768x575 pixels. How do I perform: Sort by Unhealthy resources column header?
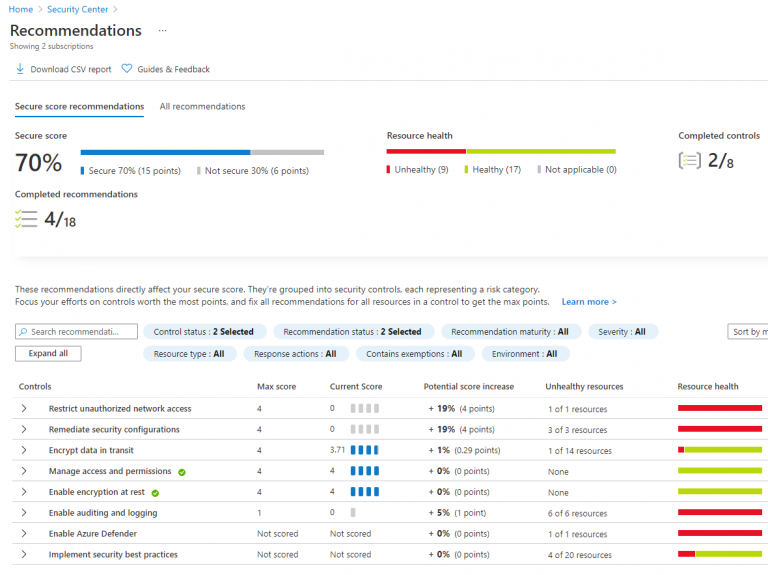(584, 386)
